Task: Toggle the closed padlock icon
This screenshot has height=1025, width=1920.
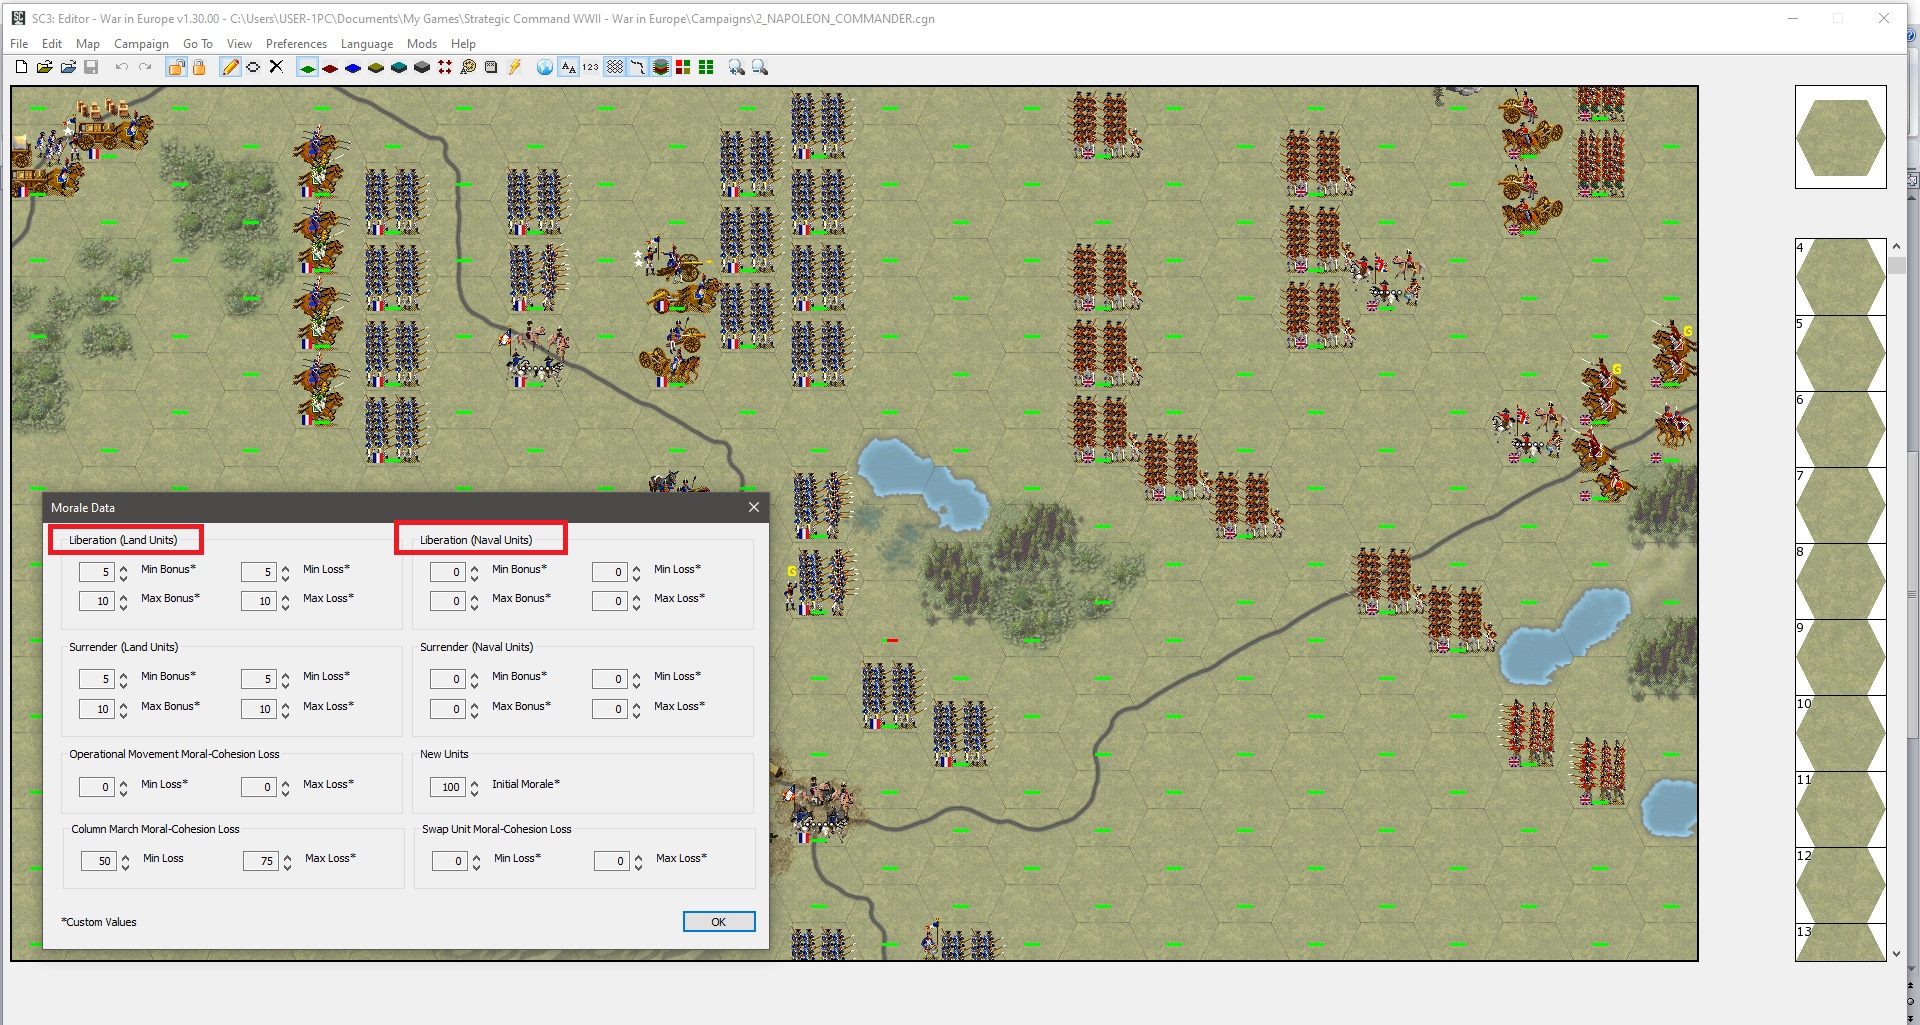Action: tap(199, 67)
